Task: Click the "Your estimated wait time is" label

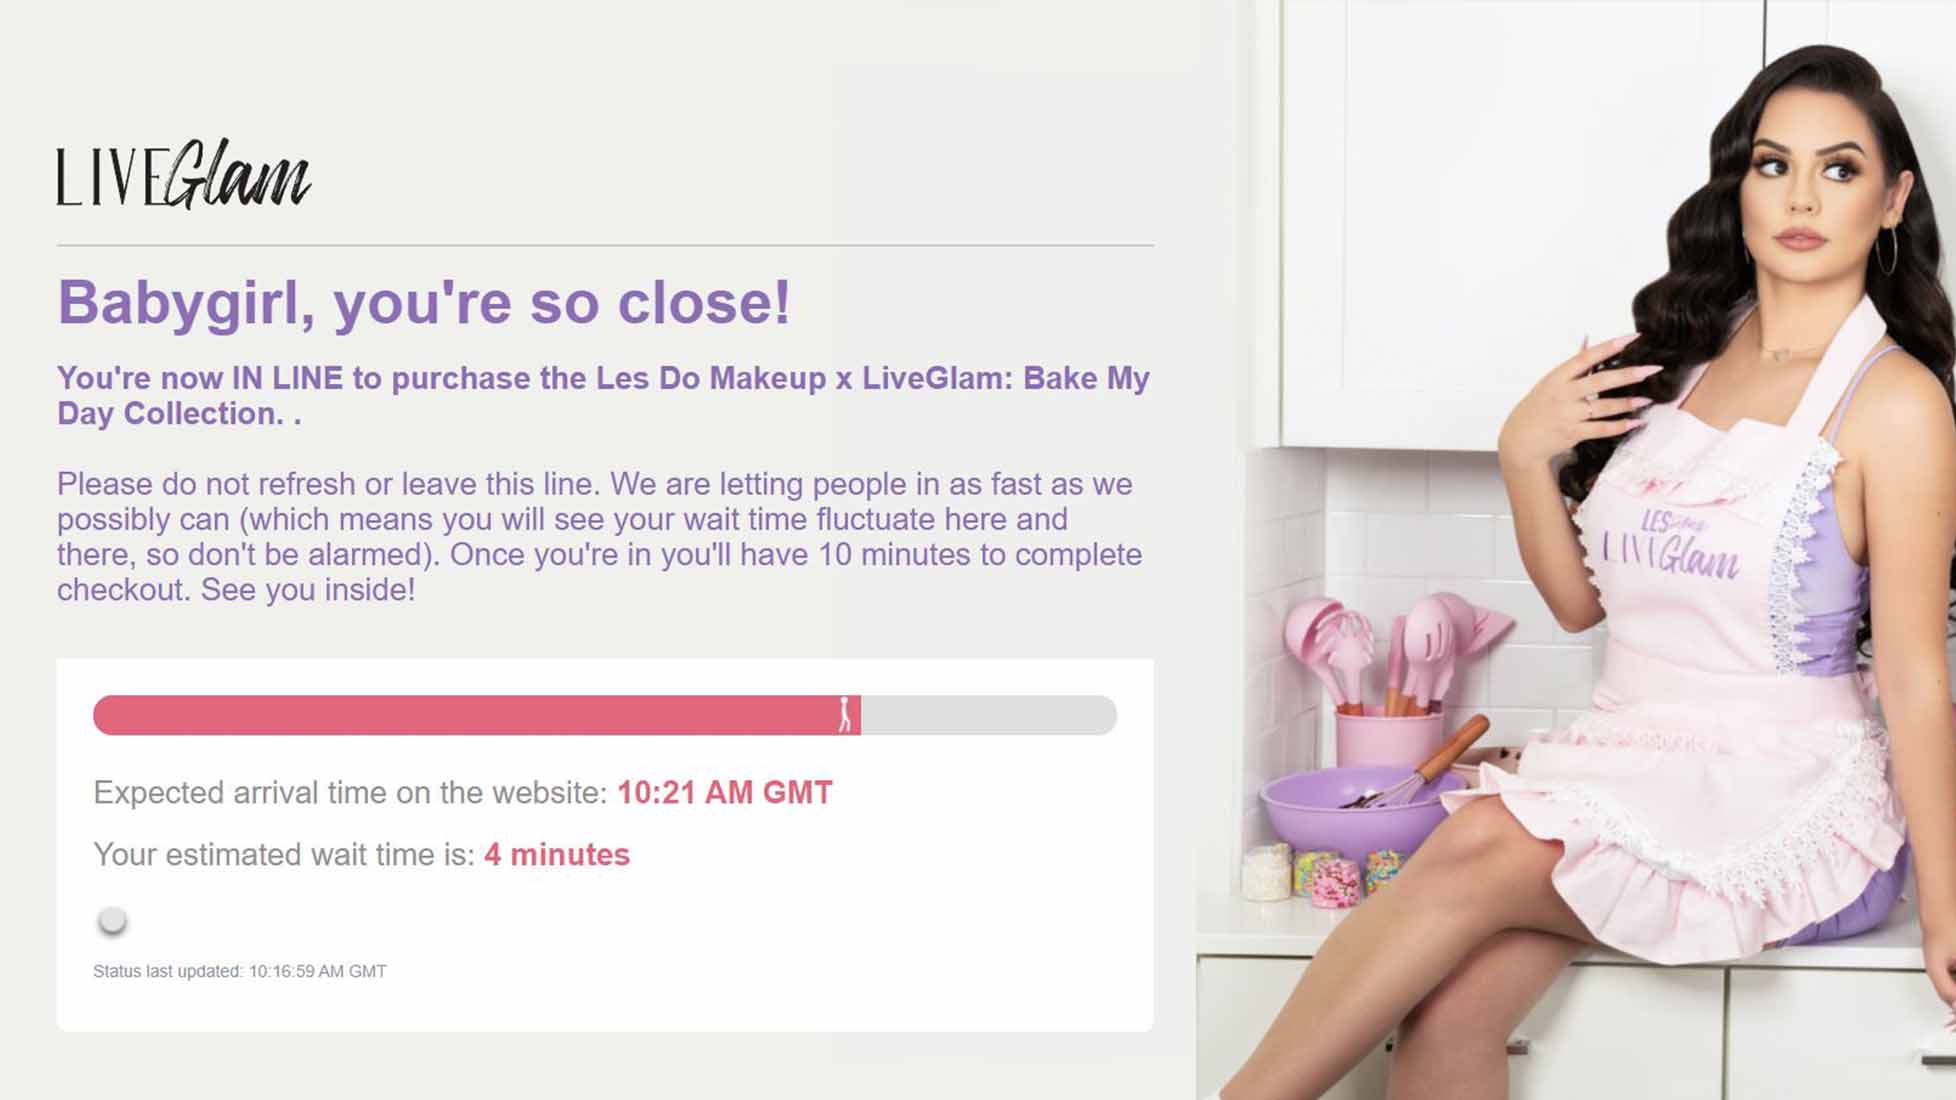Action: [284, 854]
